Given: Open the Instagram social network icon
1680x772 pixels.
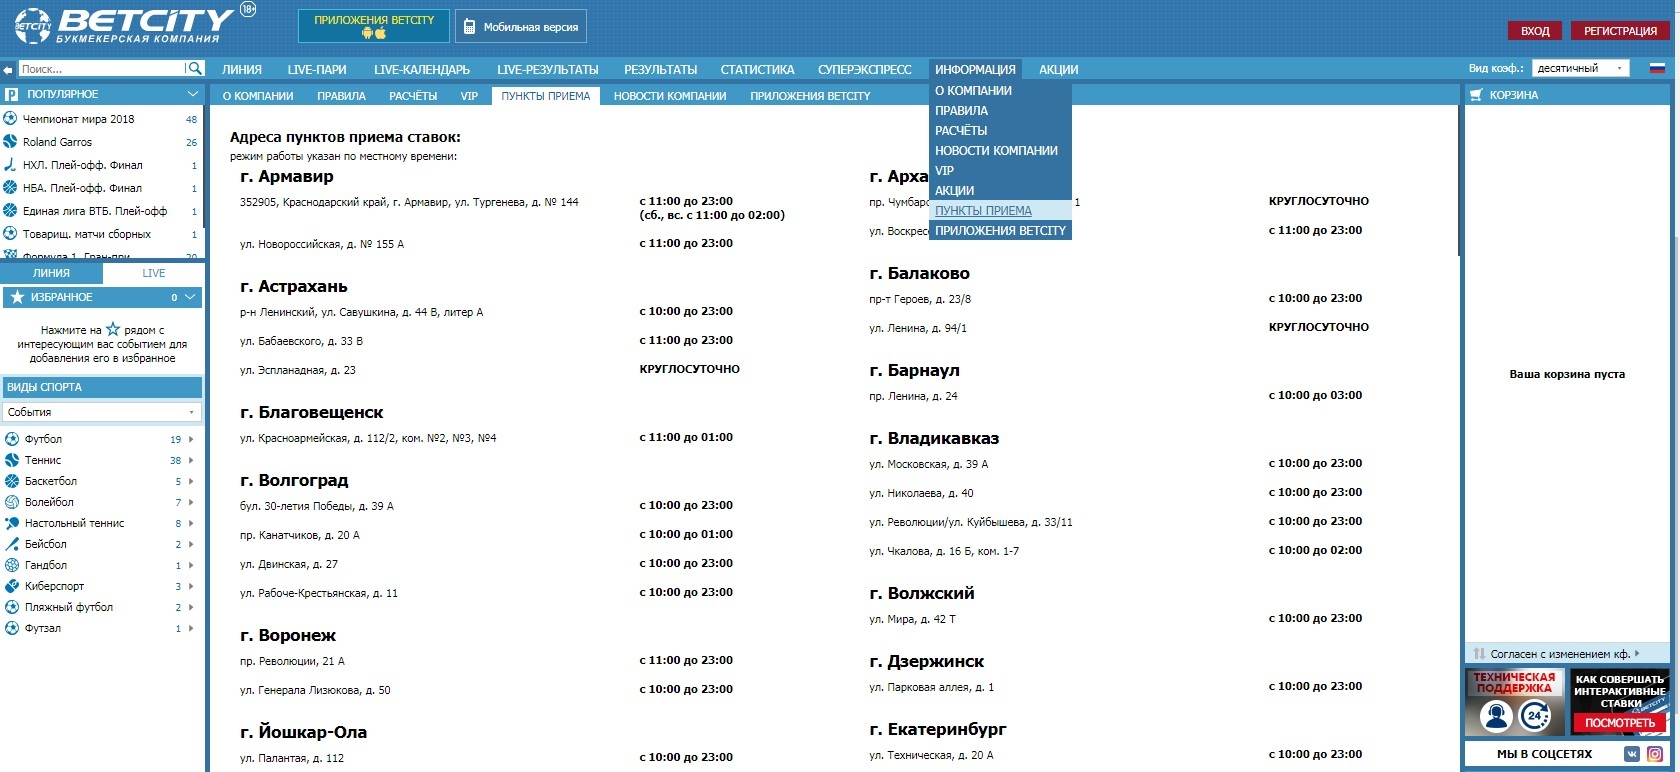Looking at the screenshot, I should point(1655,754).
